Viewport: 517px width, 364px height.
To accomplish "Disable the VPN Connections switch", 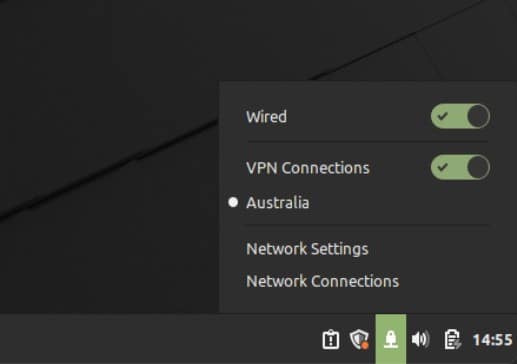I will [460, 167].
